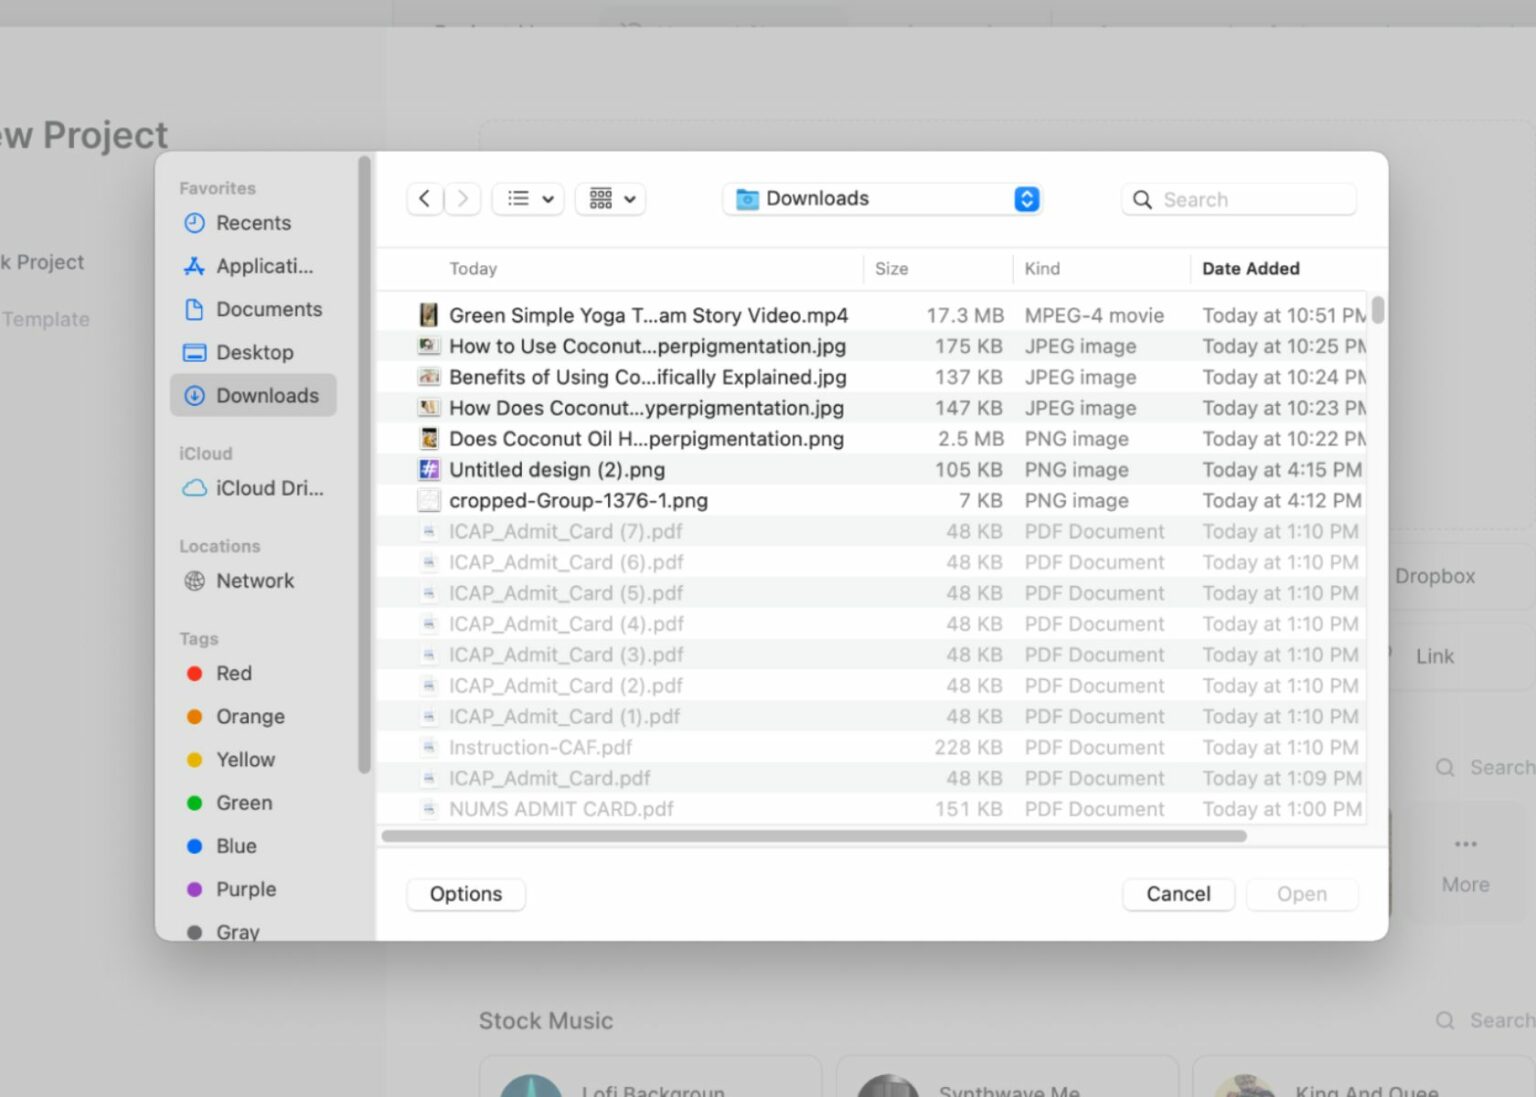Image resolution: width=1536 pixels, height=1097 pixels.
Task: Click 17.3 MB size cell
Action: click(964, 315)
